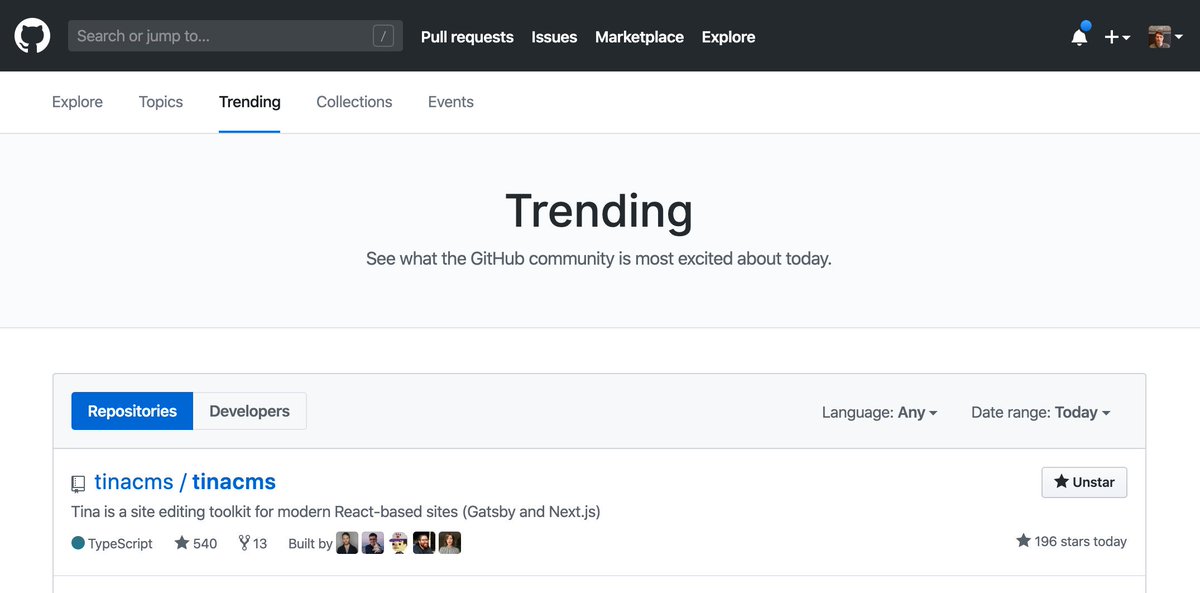Unstar the tinacms repository
The image size is (1200, 593).
coord(1084,482)
